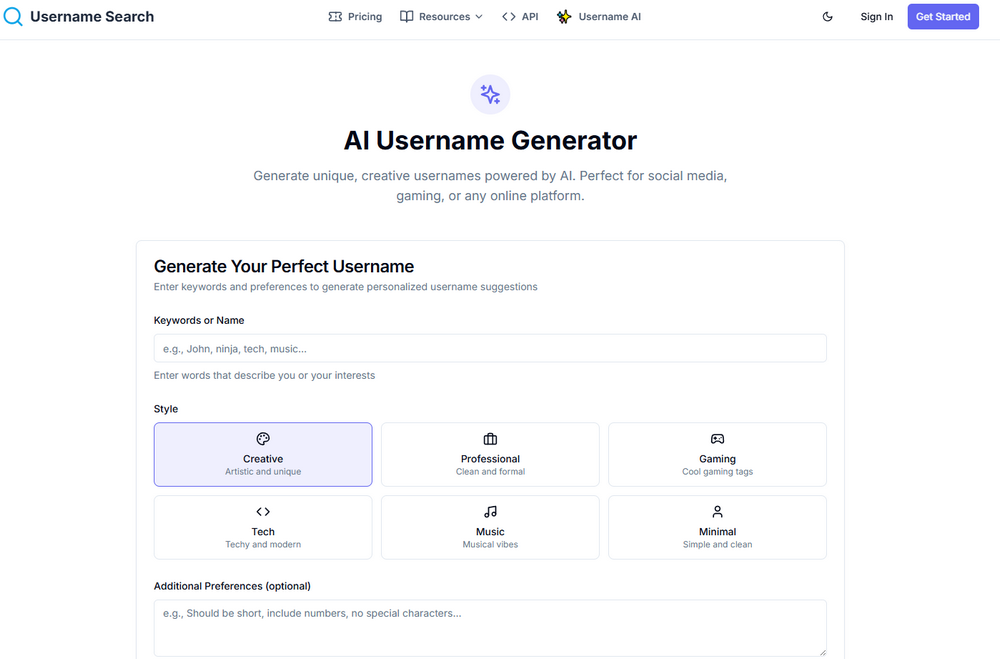This screenshot has width=1000, height=659.
Task: Select the Music style card
Action: (490, 527)
